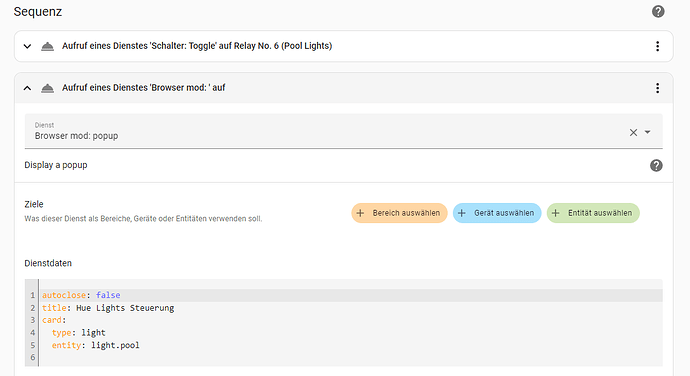Click YAML line 'autoclose: false'
This screenshot has height=376, width=690.
coord(81,295)
